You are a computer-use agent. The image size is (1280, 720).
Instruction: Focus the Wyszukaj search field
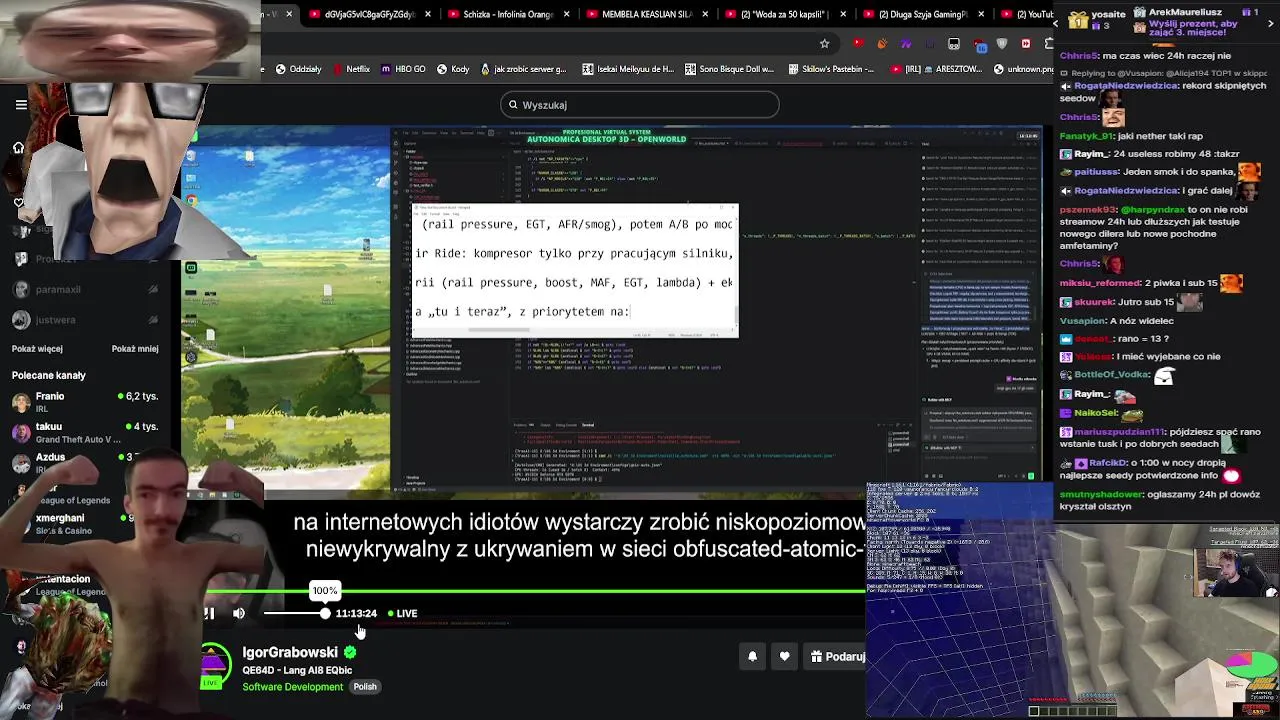[x=640, y=105]
